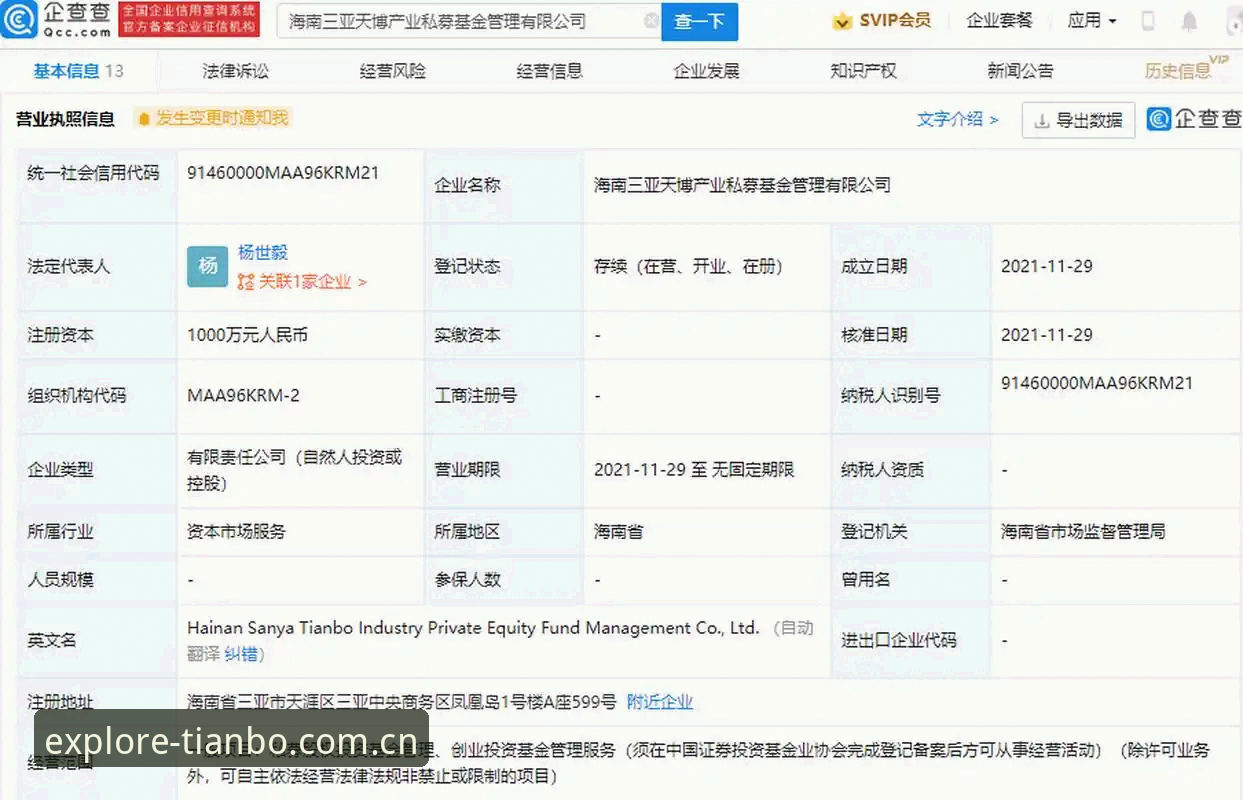Click 发生变更时通知我 alert link
Image resolution: width=1243 pixels, height=800 pixels.
213,118
